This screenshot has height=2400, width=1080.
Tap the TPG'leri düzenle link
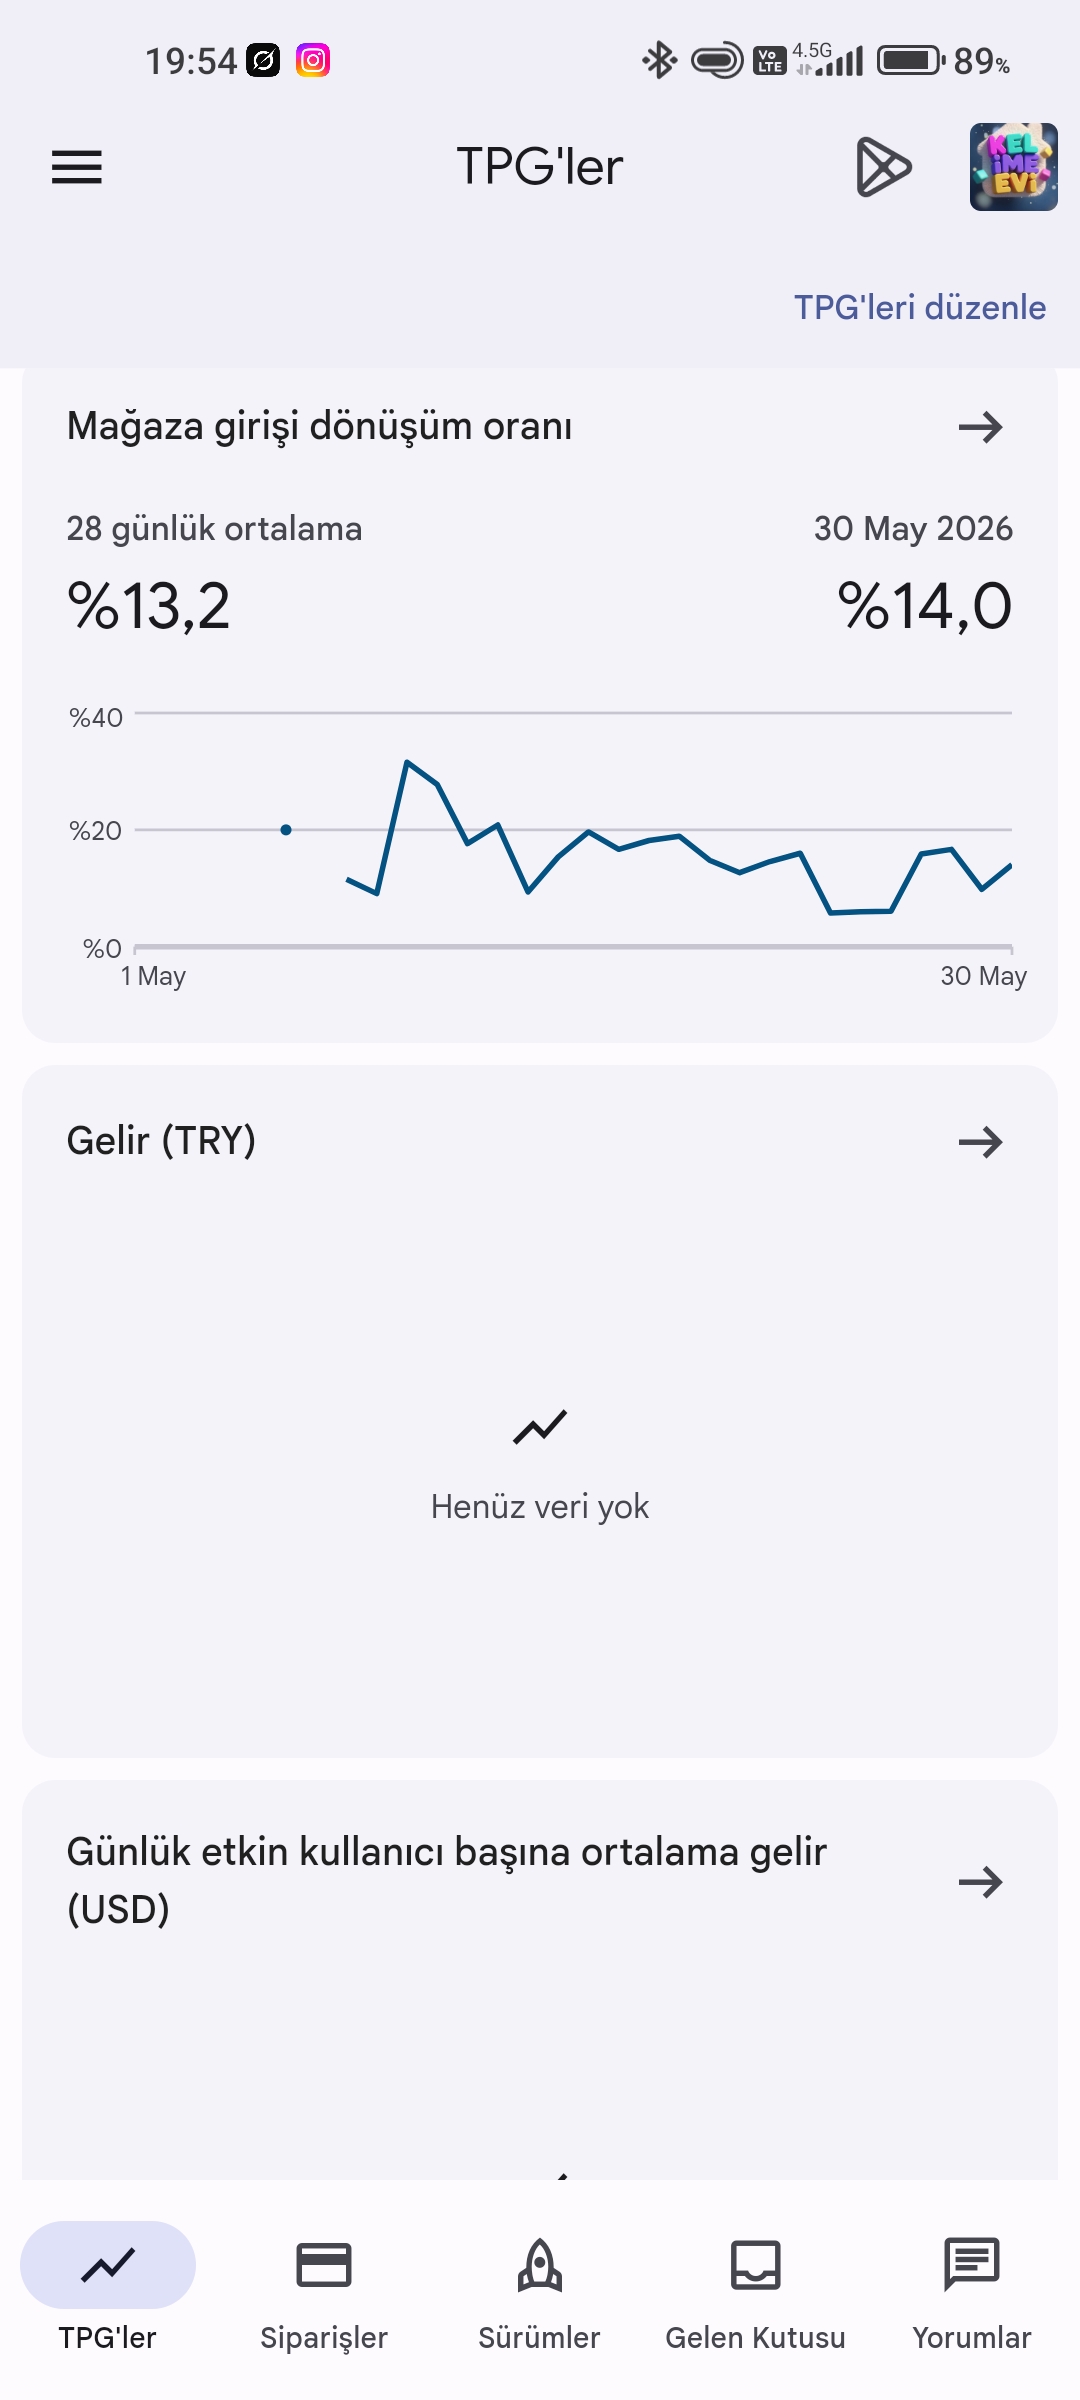[920, 307]
